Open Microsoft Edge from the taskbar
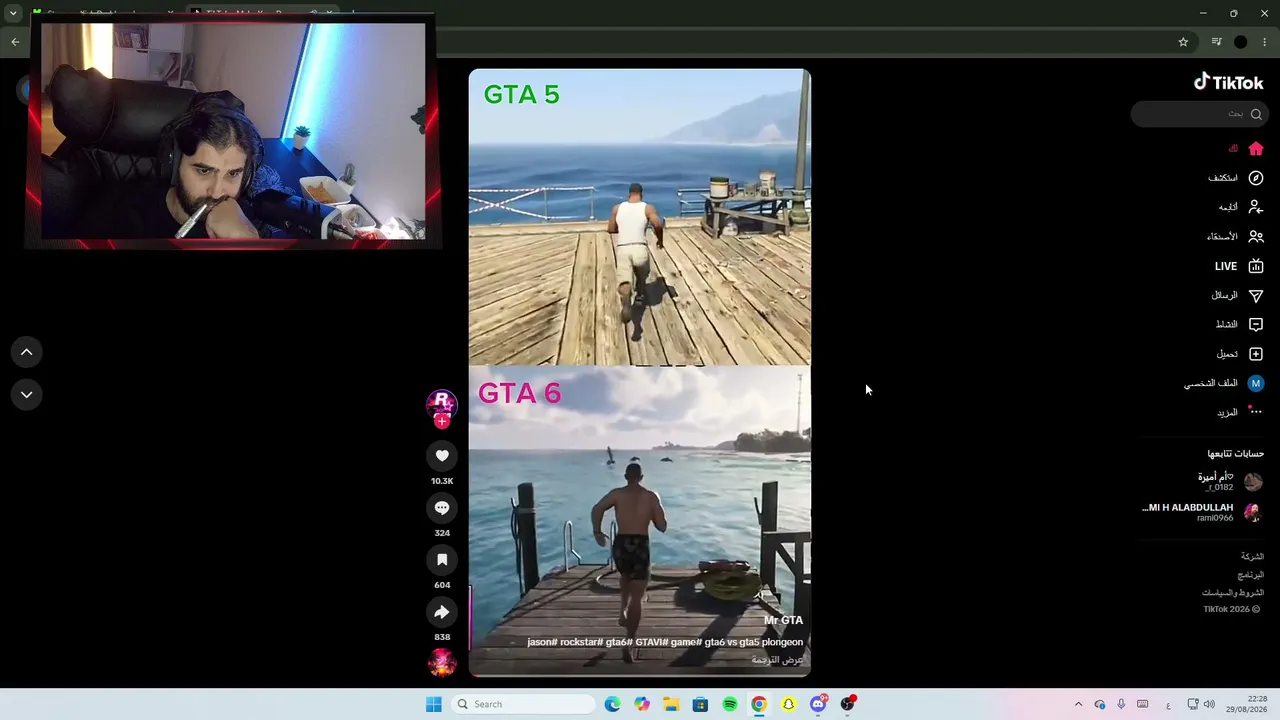This screenshot has height=720, width=1280. (613, 704)
